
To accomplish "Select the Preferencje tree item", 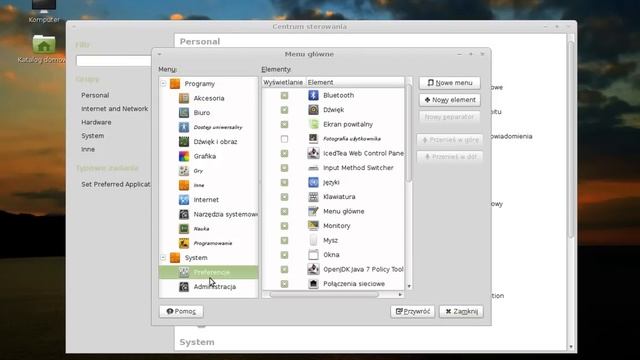I will pos(209,272).
